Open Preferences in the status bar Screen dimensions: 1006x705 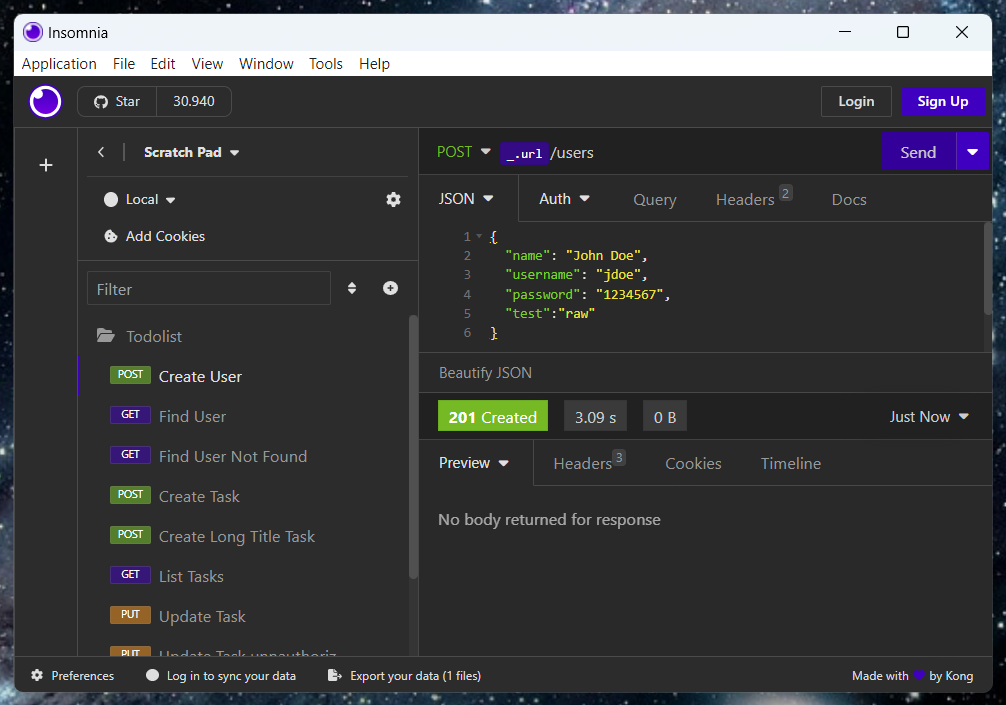[72, 675]
